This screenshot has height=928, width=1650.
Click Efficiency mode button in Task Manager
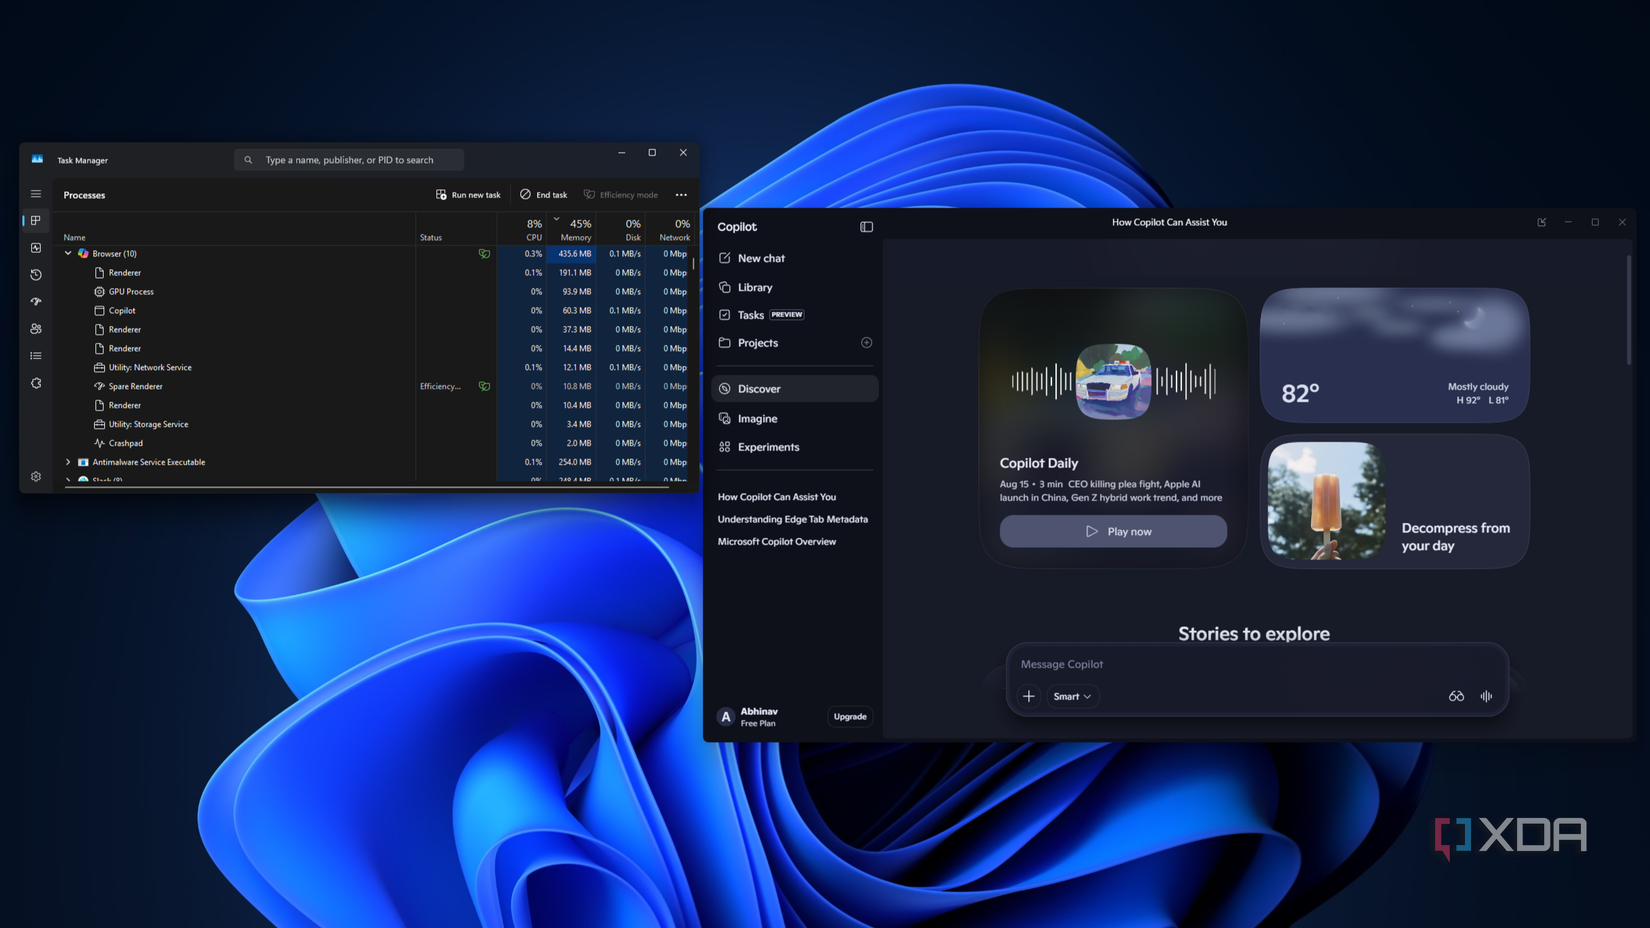[621, 195]
